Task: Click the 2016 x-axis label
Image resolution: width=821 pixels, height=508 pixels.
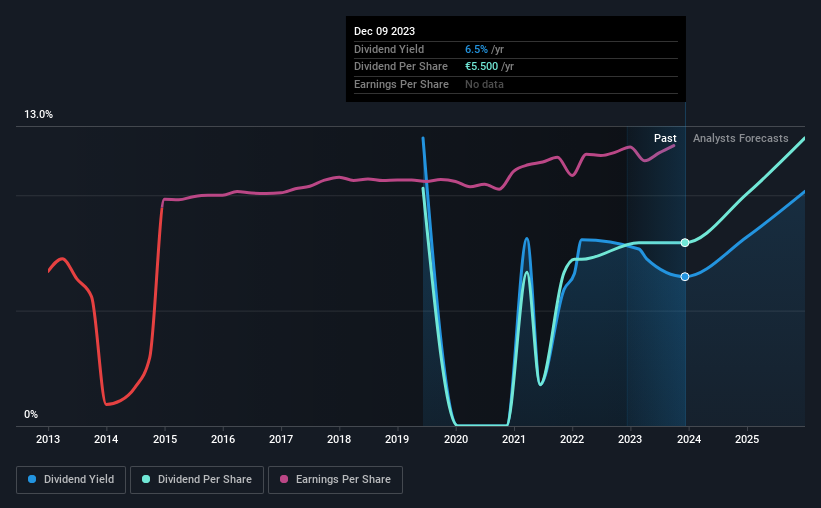Action: 223,439
